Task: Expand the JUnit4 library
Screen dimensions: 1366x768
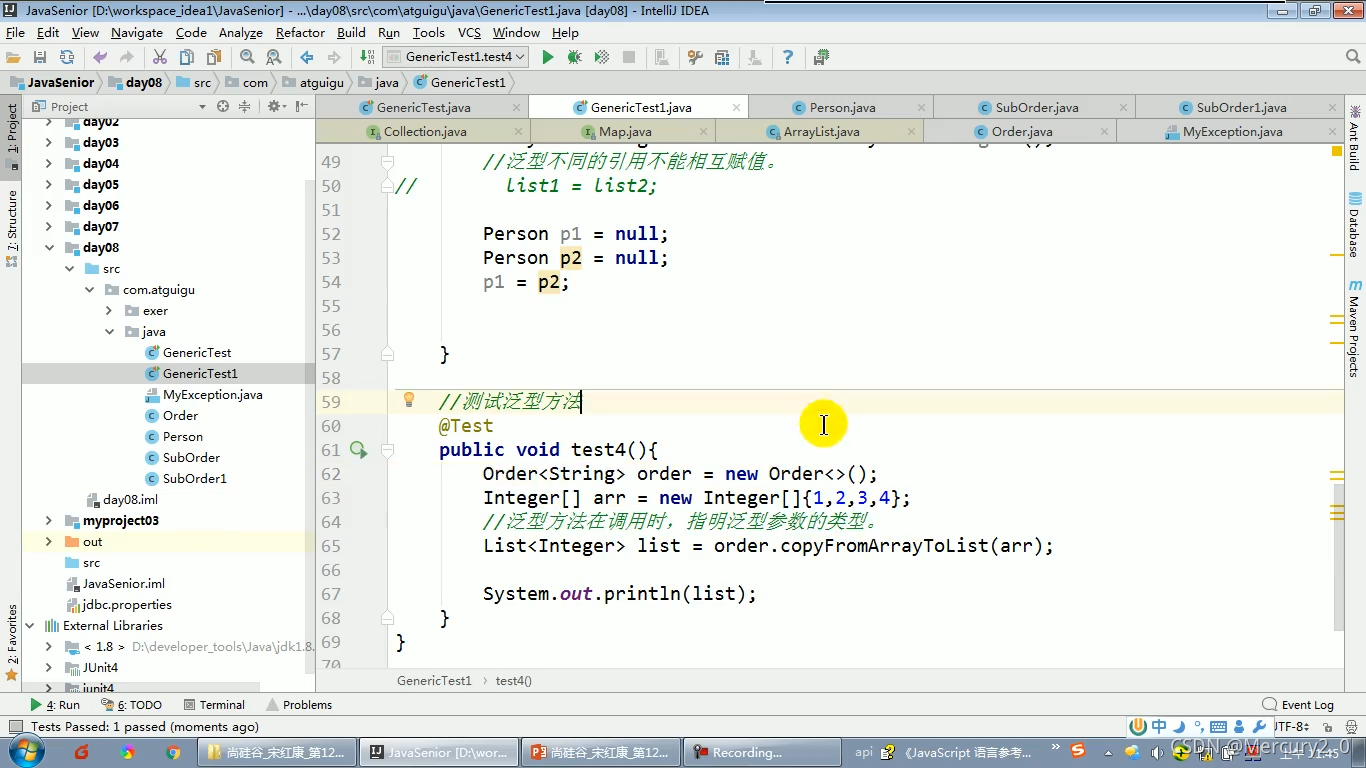Action: click(48, 668)
